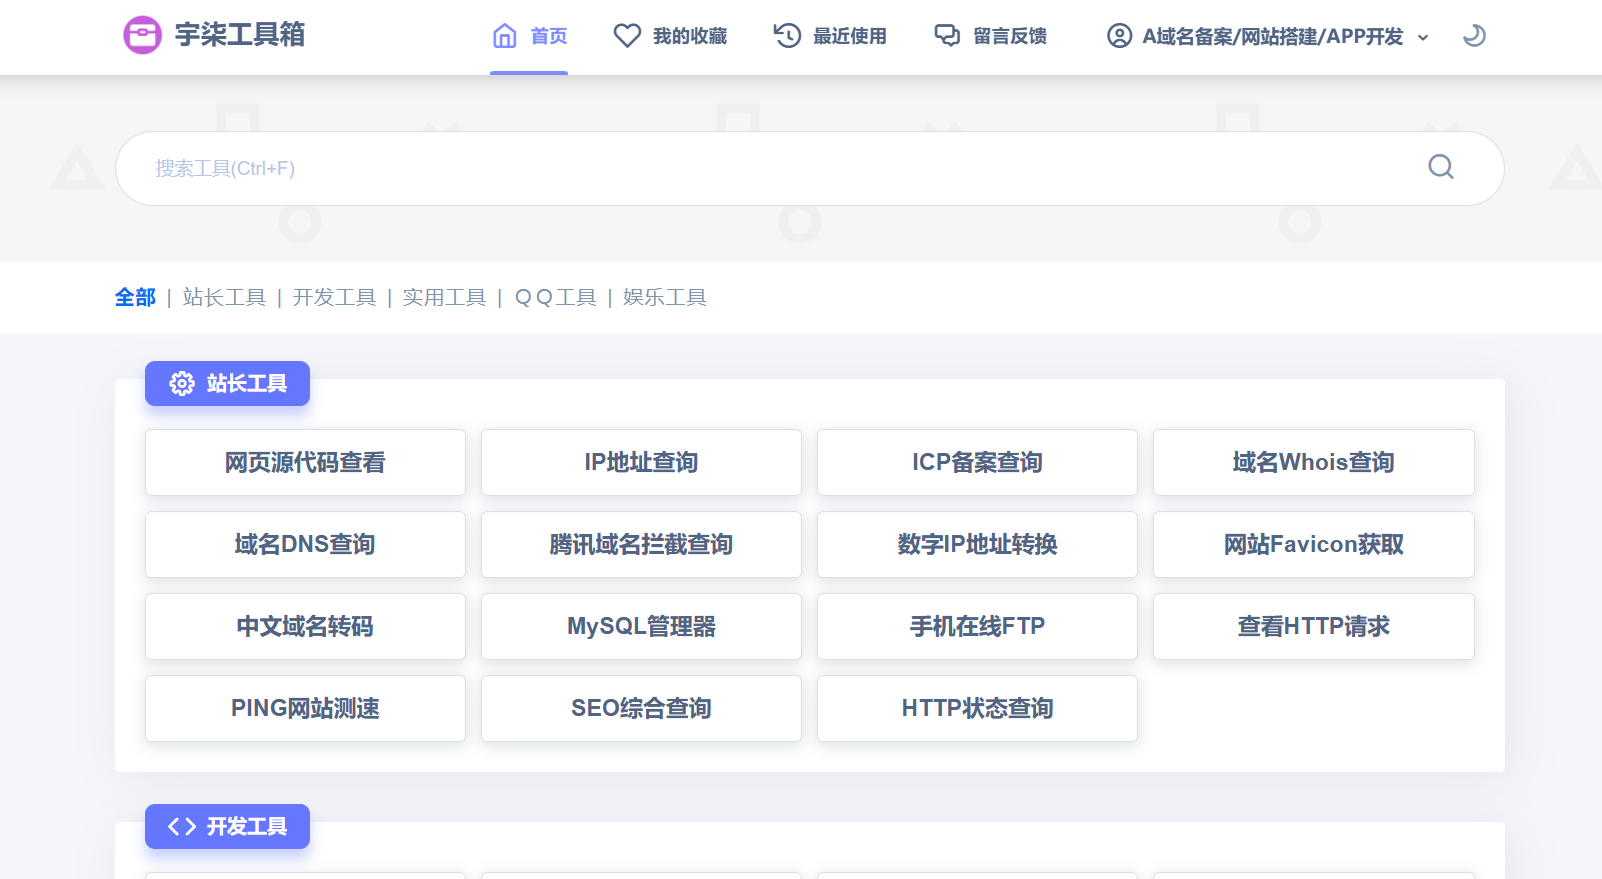Select the QQ工具 category filter
The height and width of the screenshot is (879, 1602).
[x=555, y=297]
